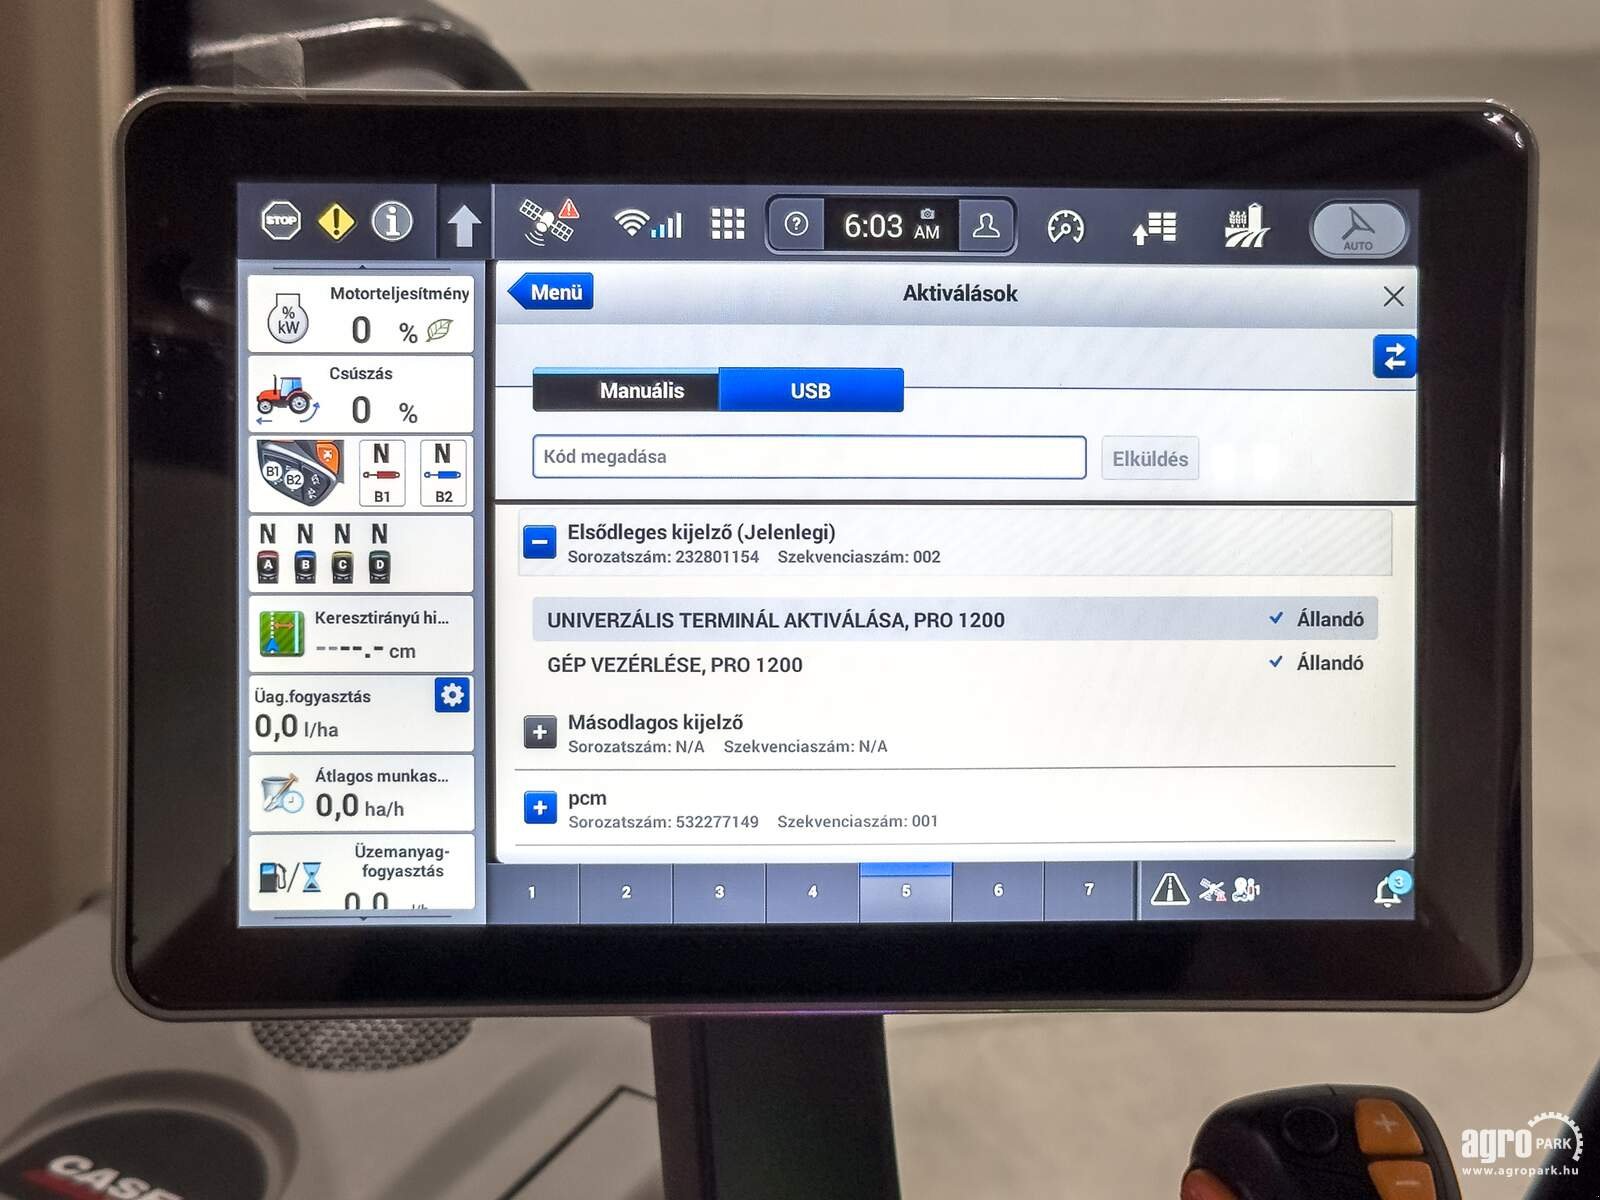
Task: Select the B2 valve indicator
Action: coord(443,473)
